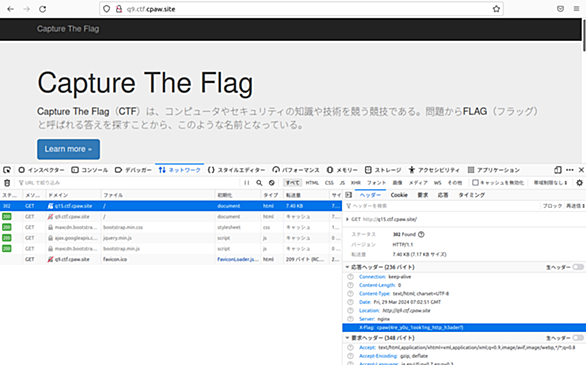Open the ストレージ tab
Viewport: 586px width, 365px height.
point(383,170)
